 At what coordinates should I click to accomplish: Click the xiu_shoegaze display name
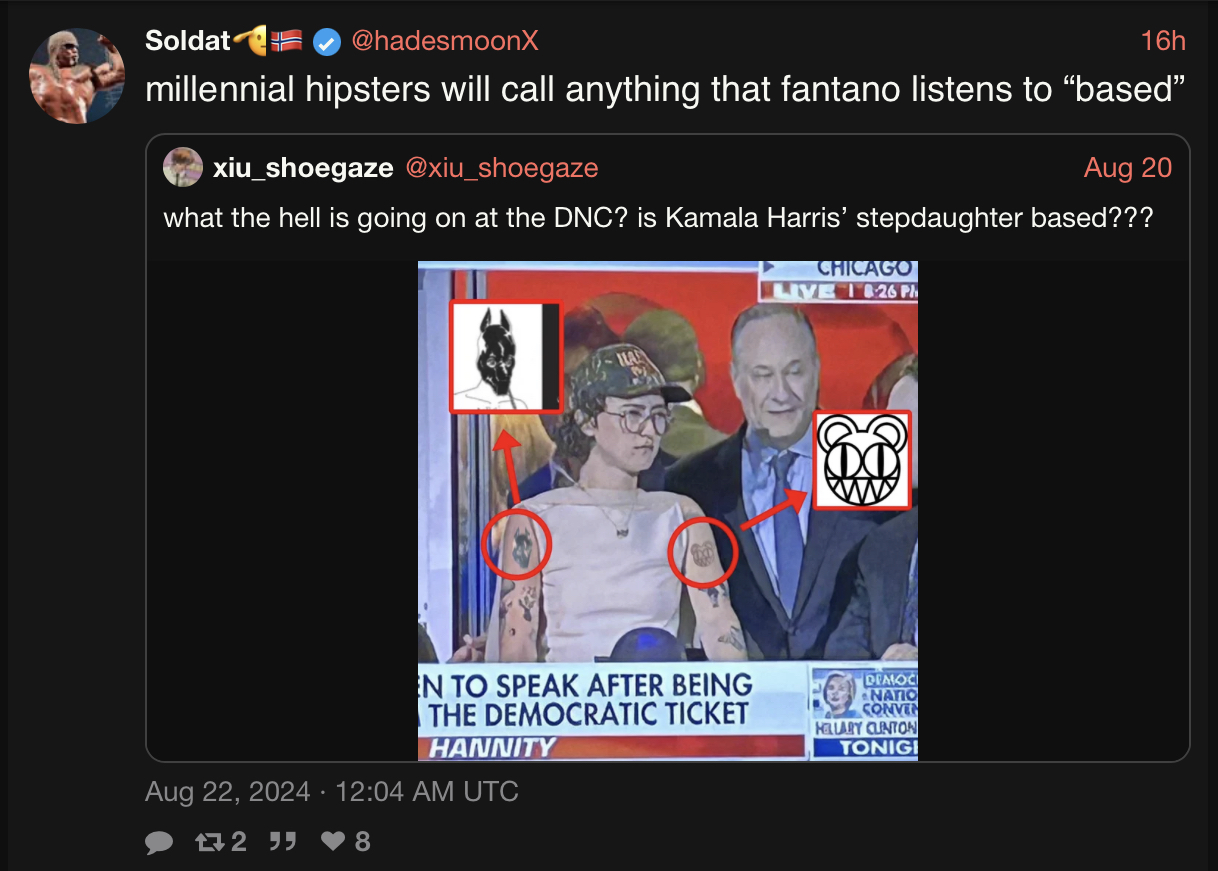pyautogui.click(x=303, y=168)
